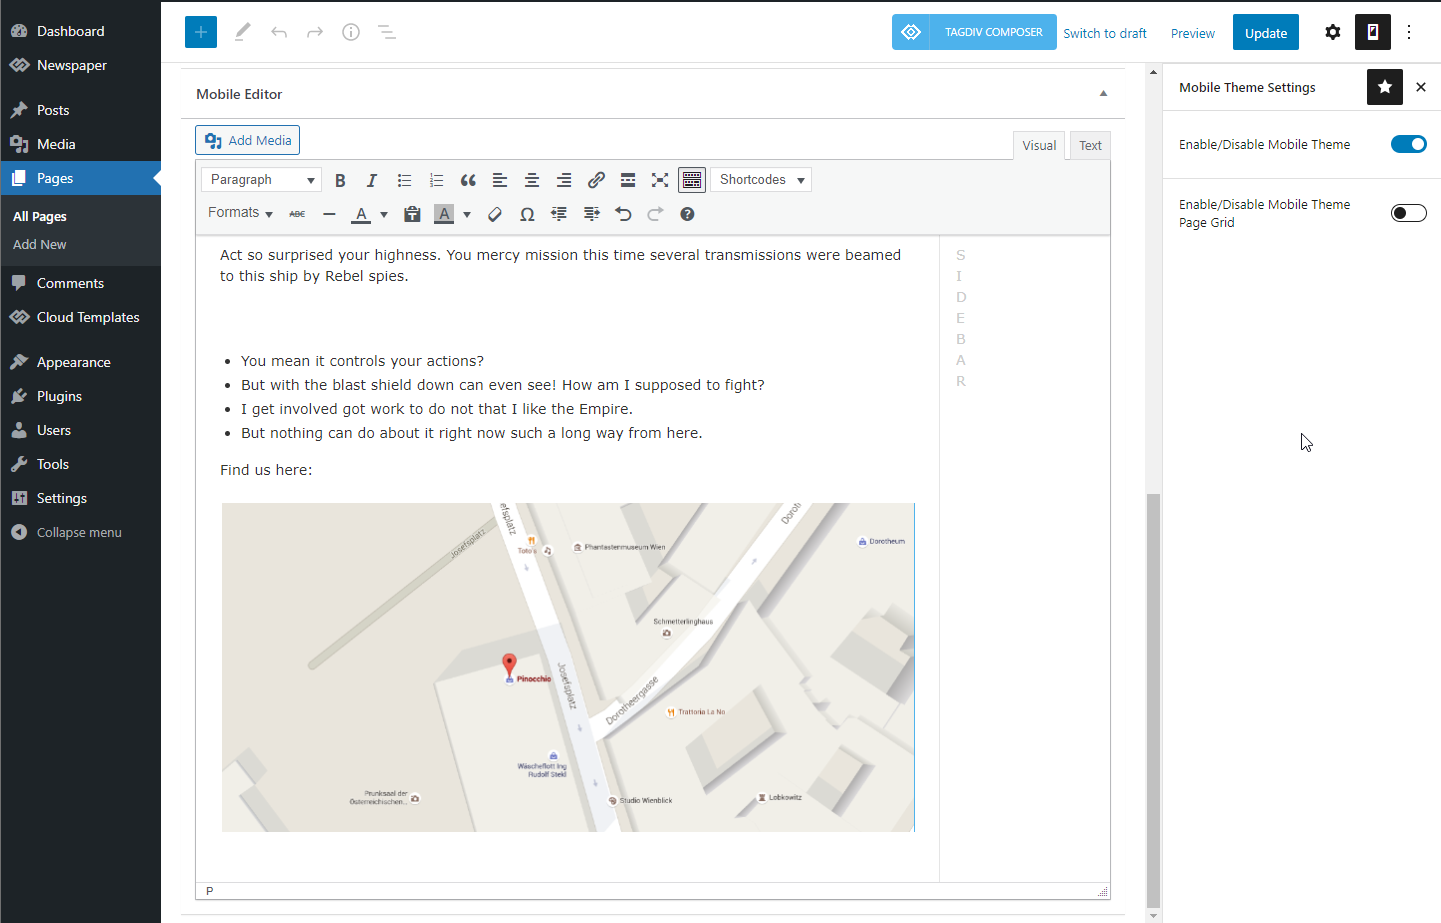
Task: Decrease indent in editor toolbar
Action: (559, 214)
